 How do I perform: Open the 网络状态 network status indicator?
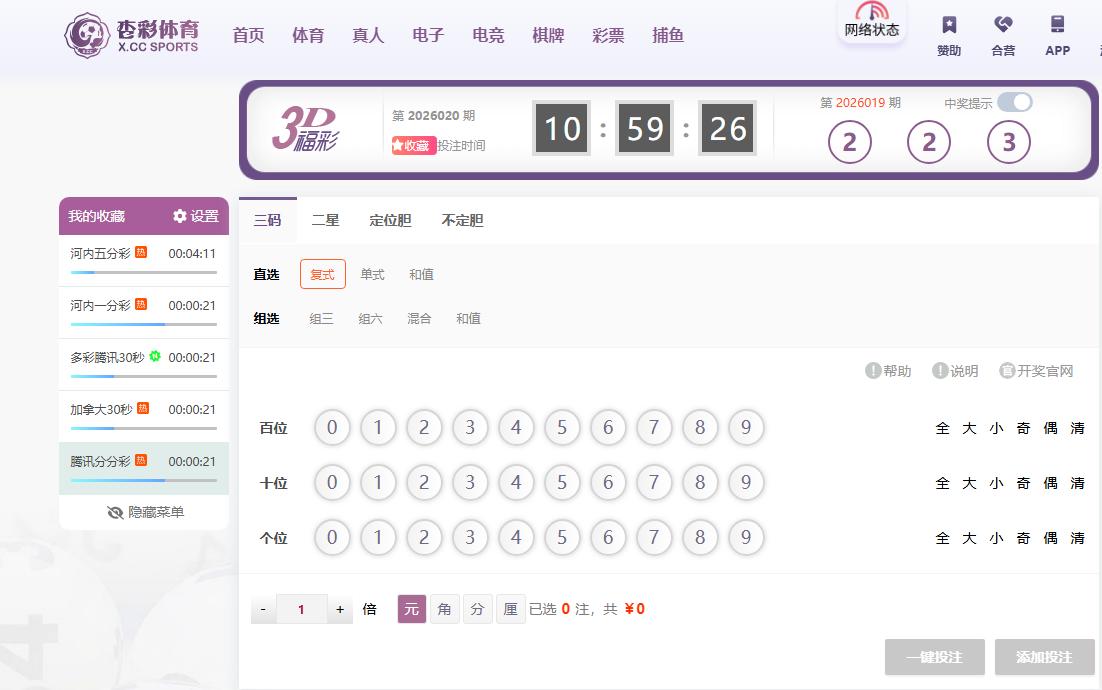871,21
